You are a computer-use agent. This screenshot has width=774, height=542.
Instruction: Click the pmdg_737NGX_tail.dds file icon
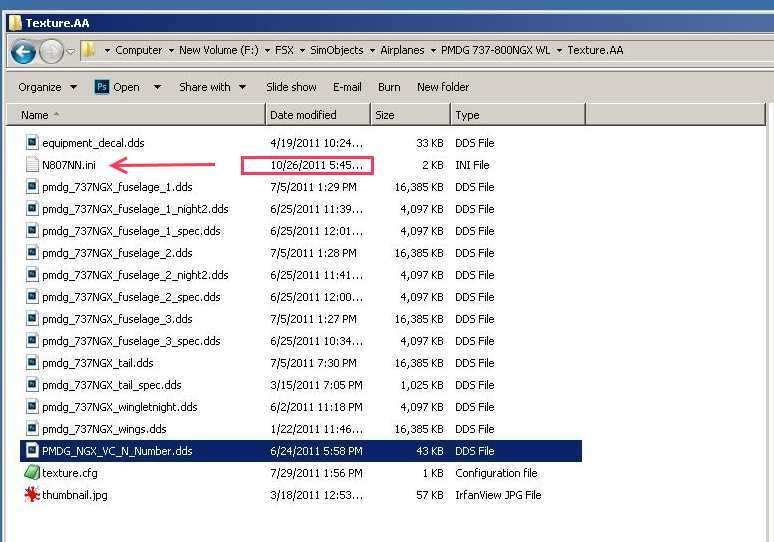pos(32,363)
